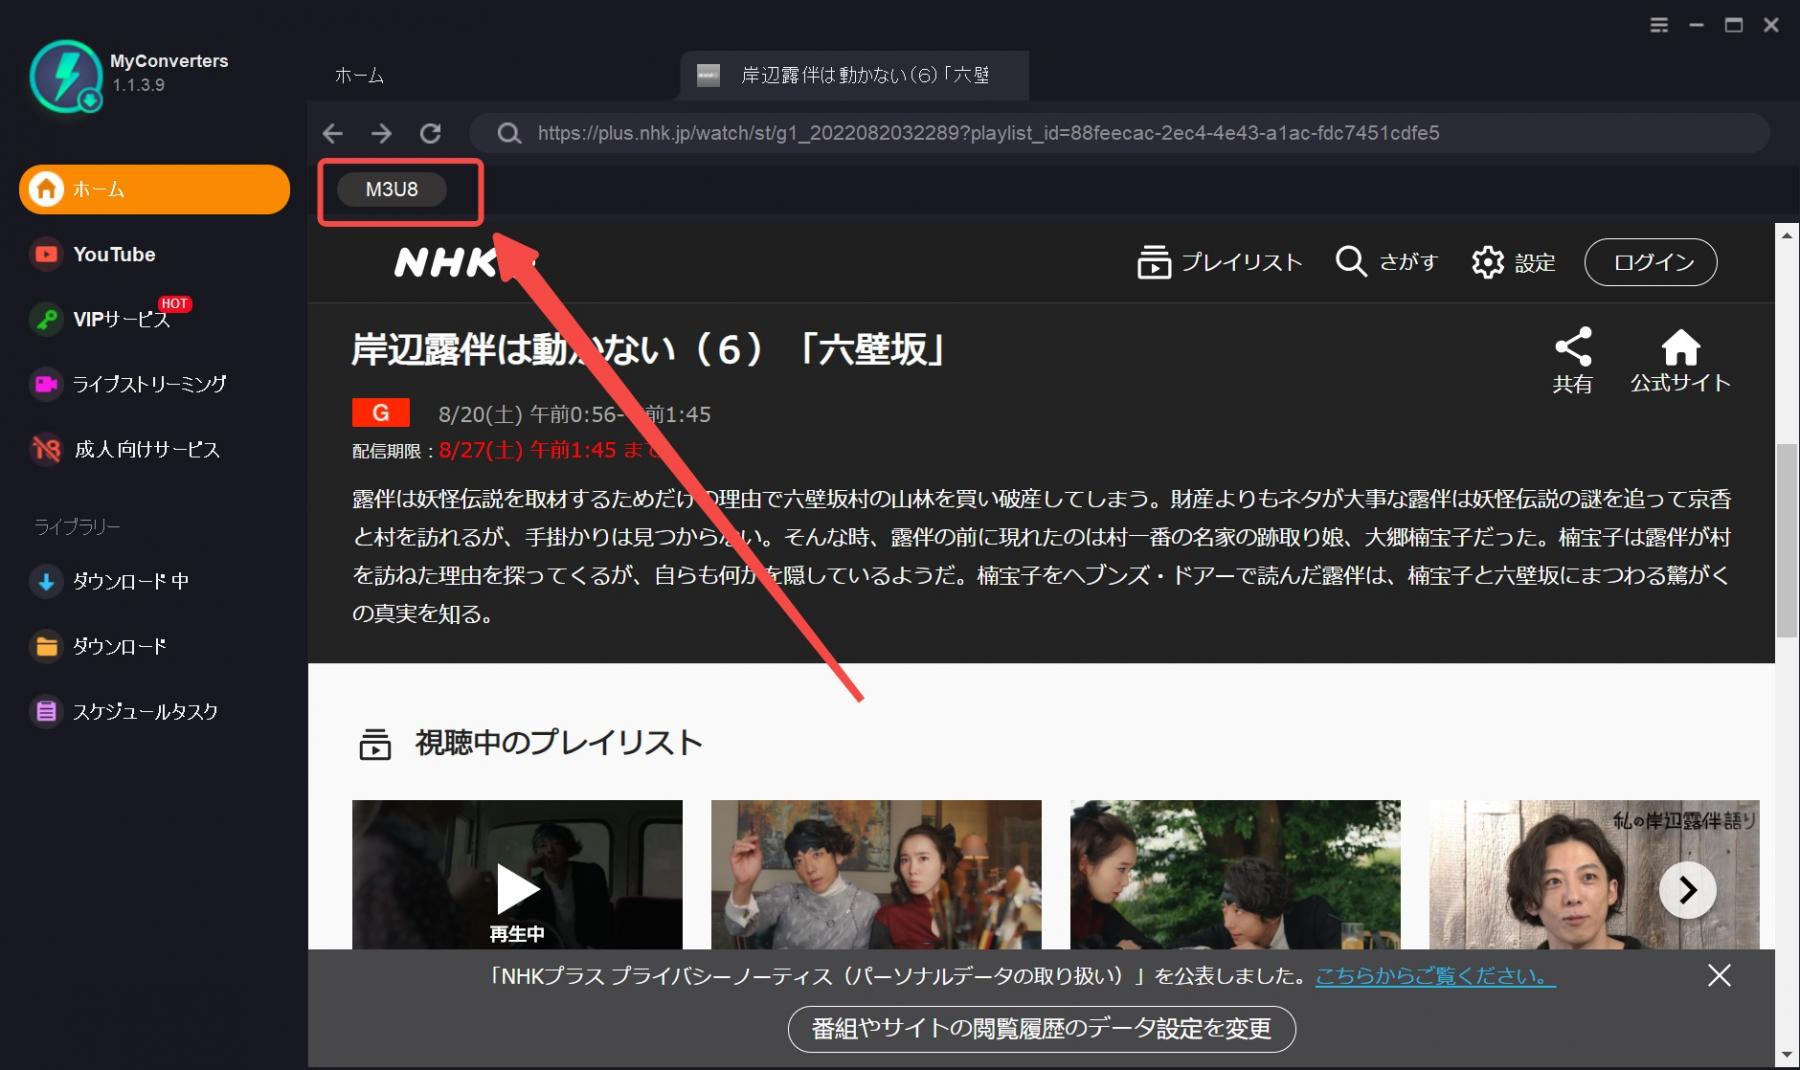1800x1070 pixels.
Task: Open the second playlist thumbnail with two actors
Action: point(876,874)
